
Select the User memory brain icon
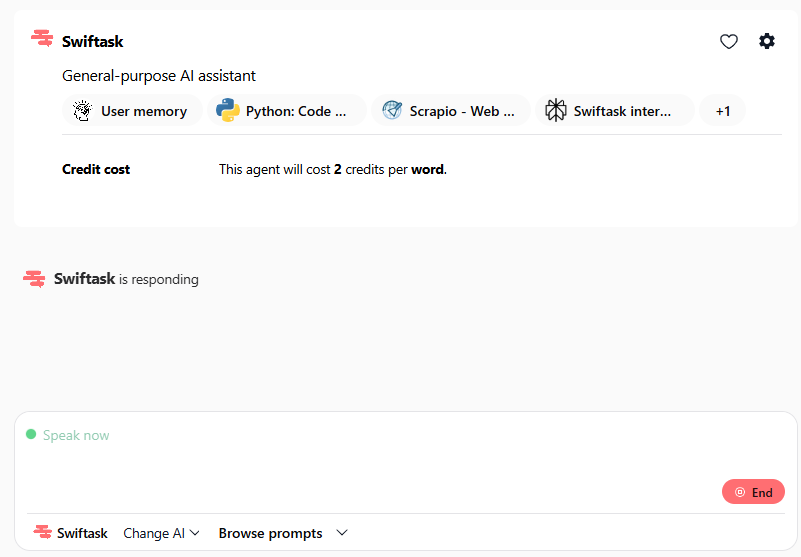pos(82,111)
